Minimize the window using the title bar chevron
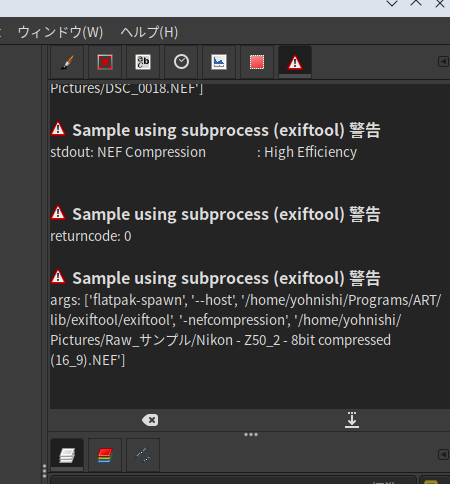Viewport: 450px width, 484px height. point(392,4)
